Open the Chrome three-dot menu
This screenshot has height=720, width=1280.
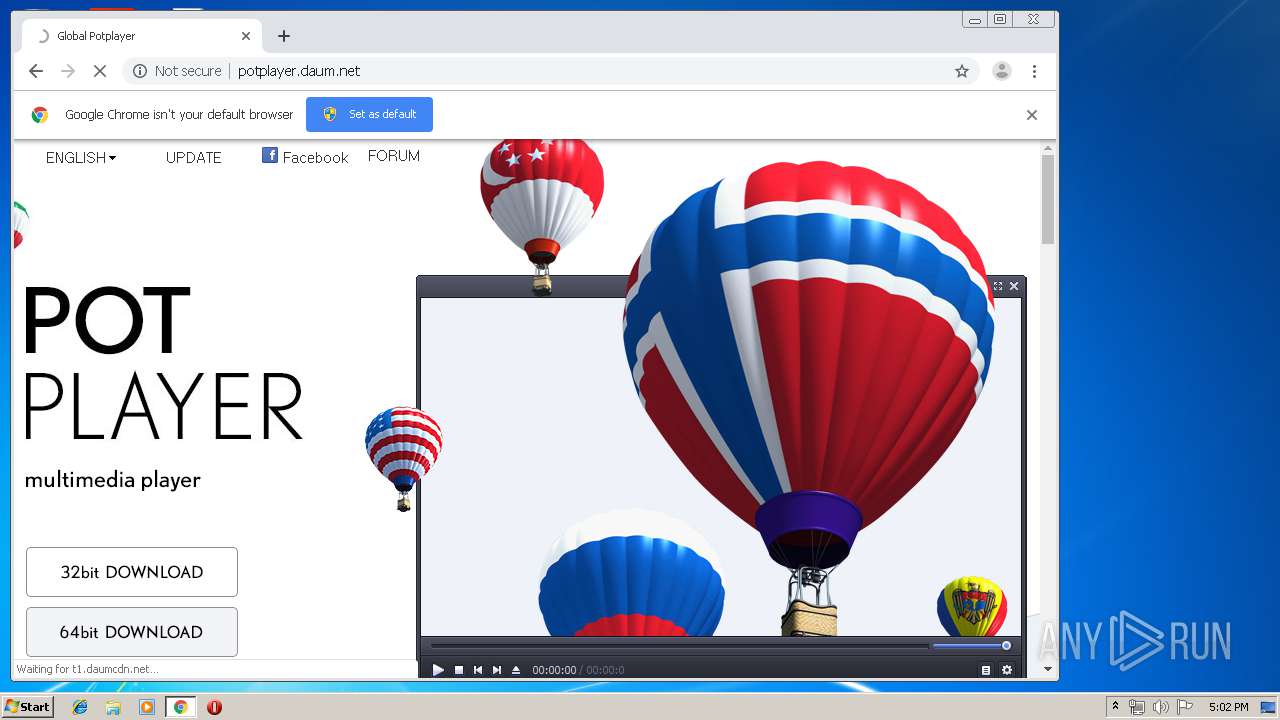point(1034,71)
